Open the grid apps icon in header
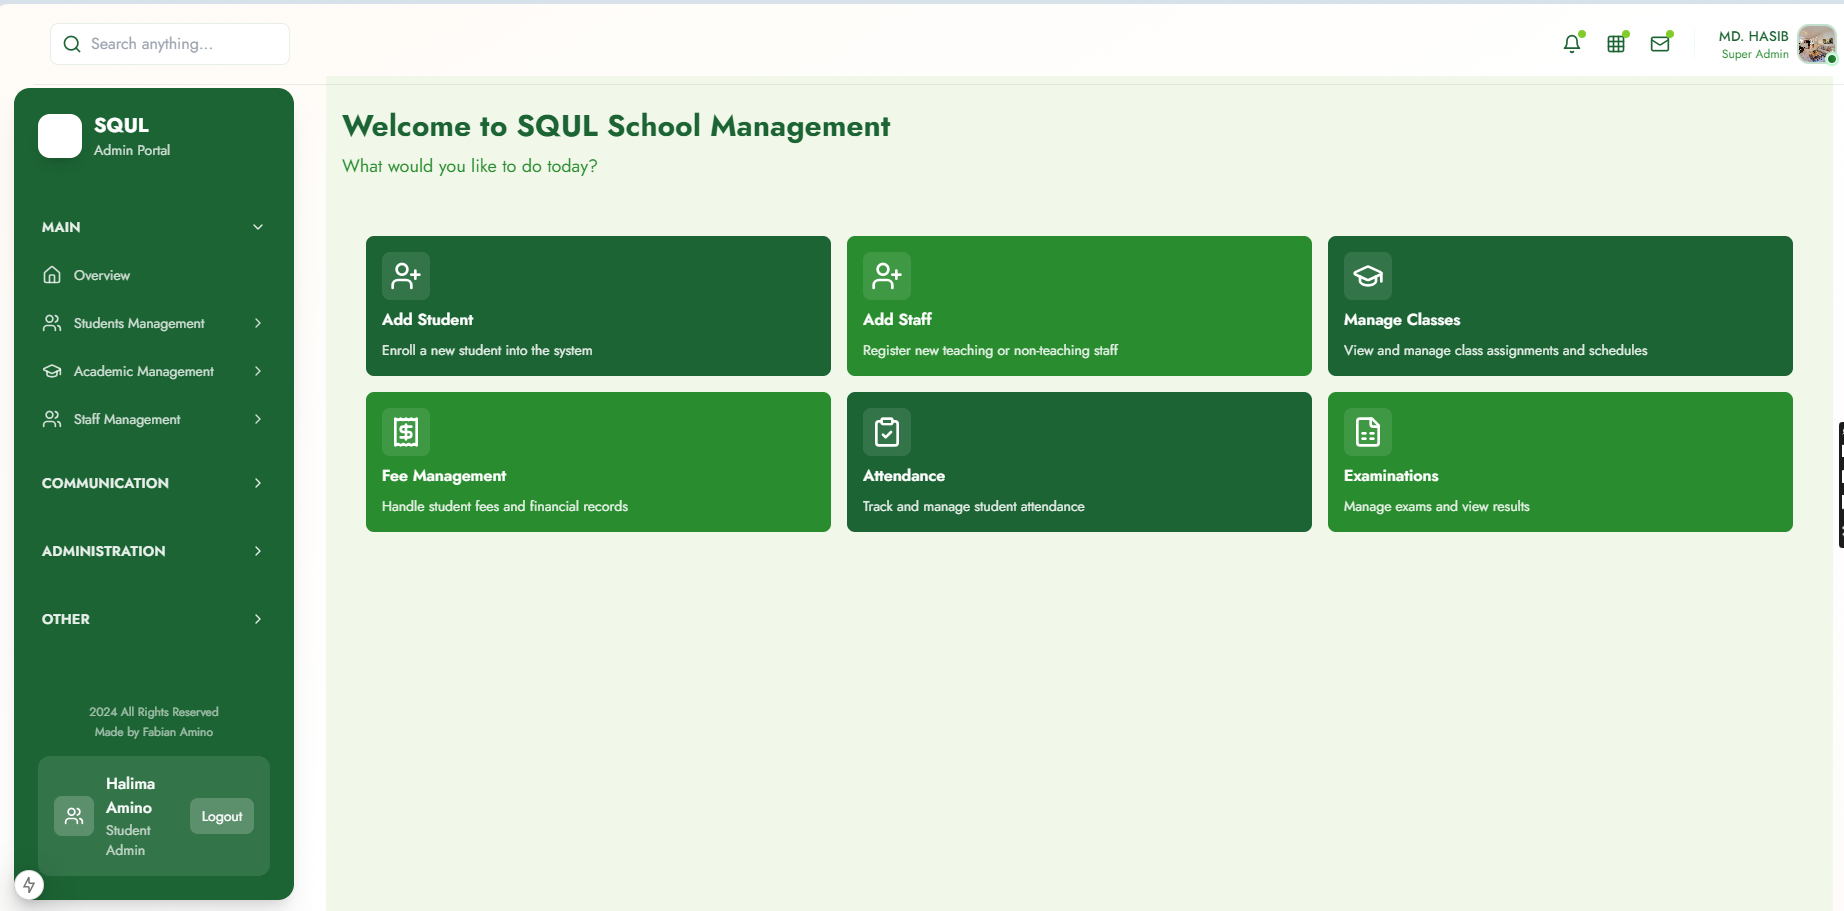 1616,44
